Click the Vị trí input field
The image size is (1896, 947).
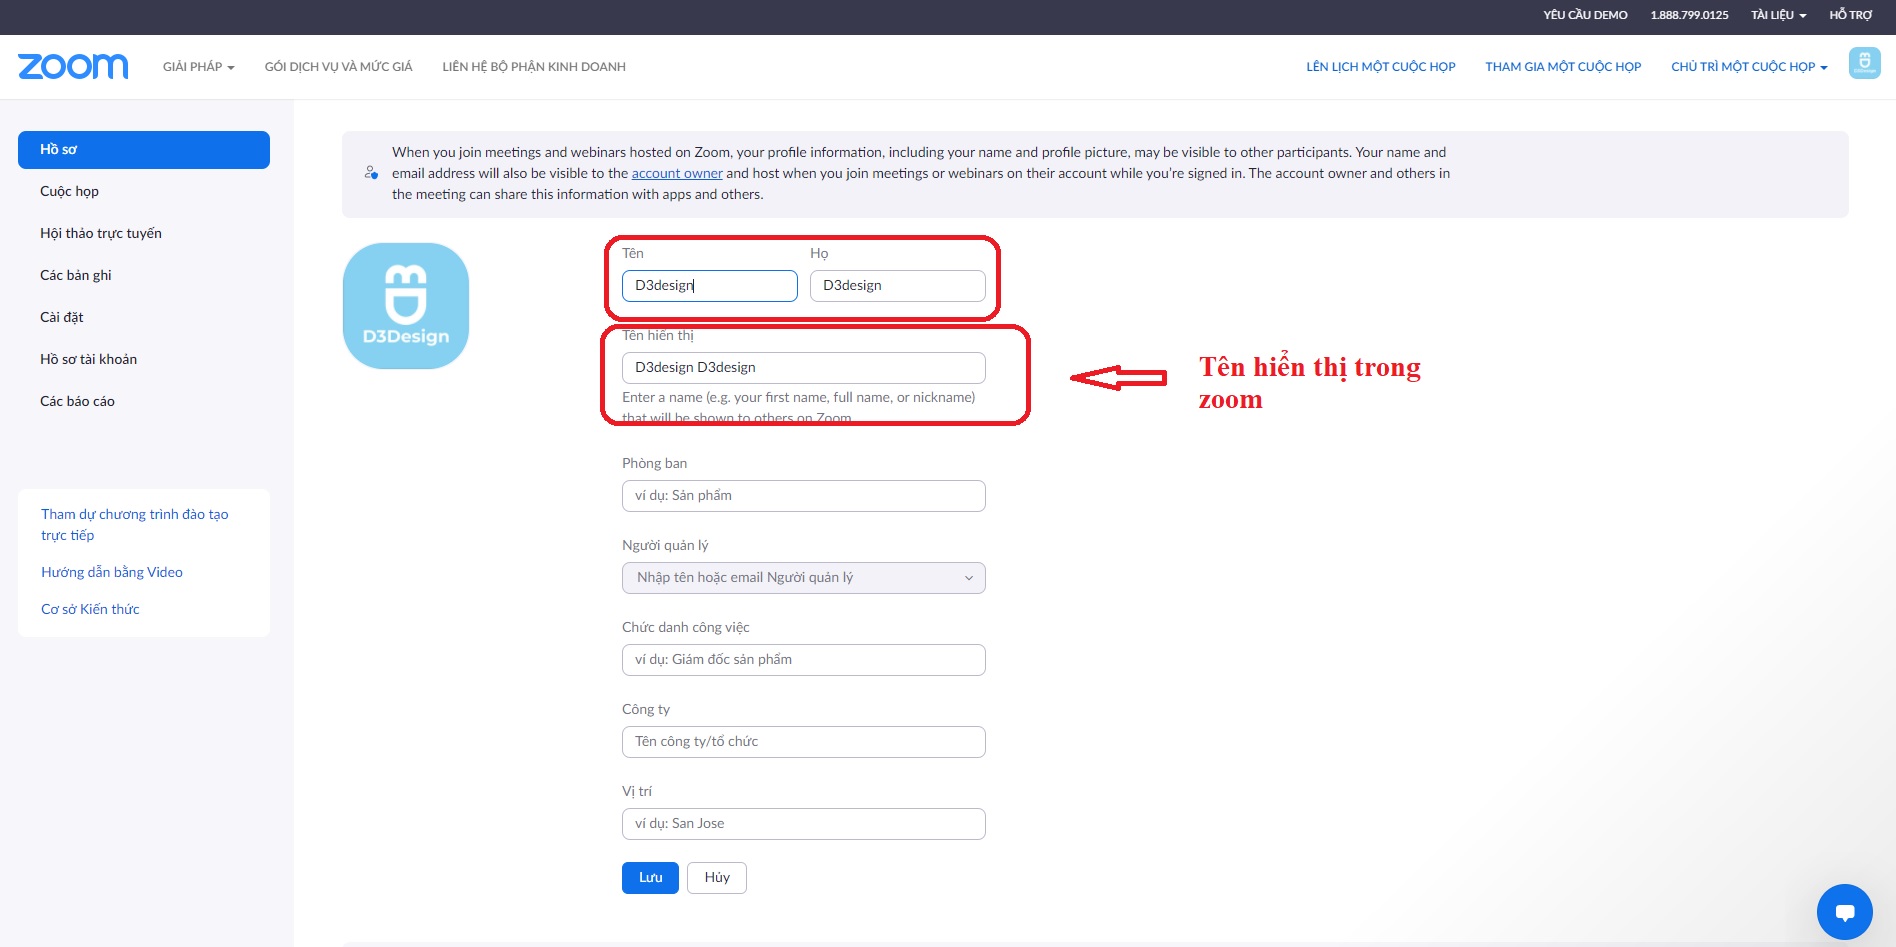tap(804, 824)
